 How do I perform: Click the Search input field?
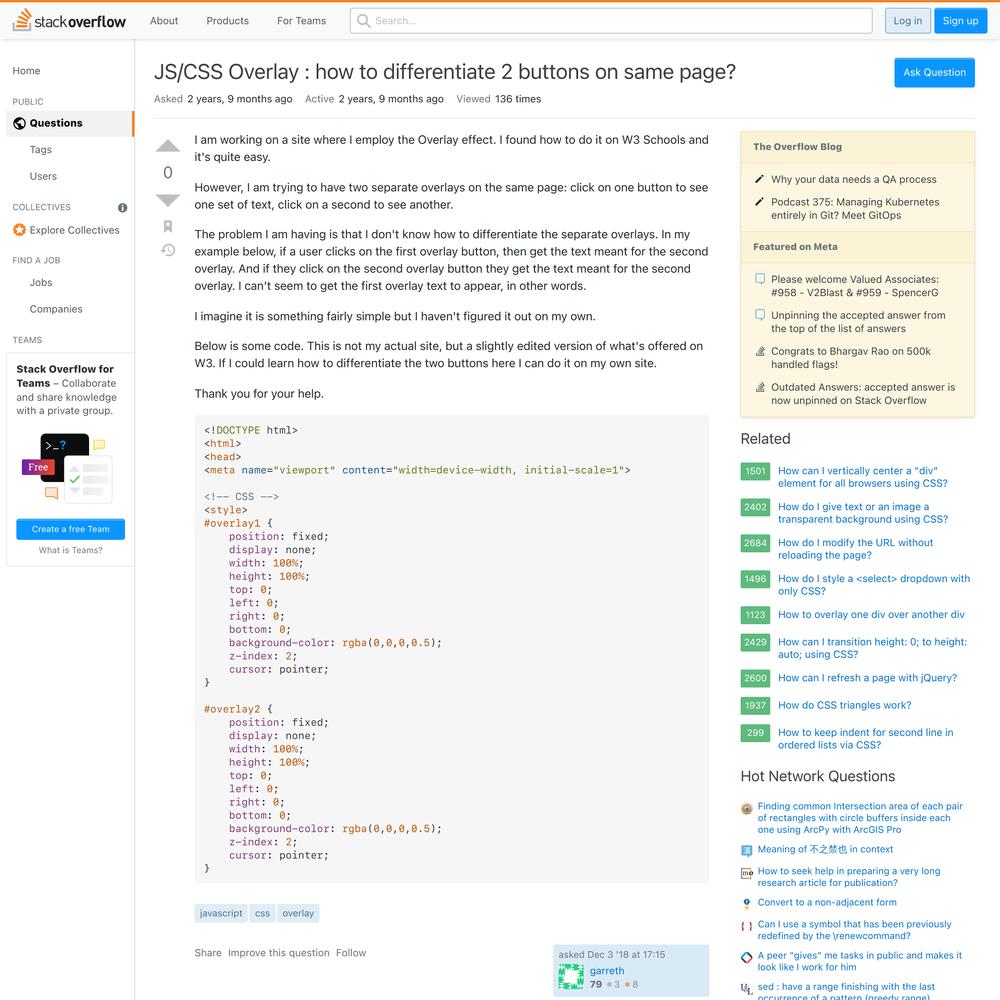[x=611, y=21]
